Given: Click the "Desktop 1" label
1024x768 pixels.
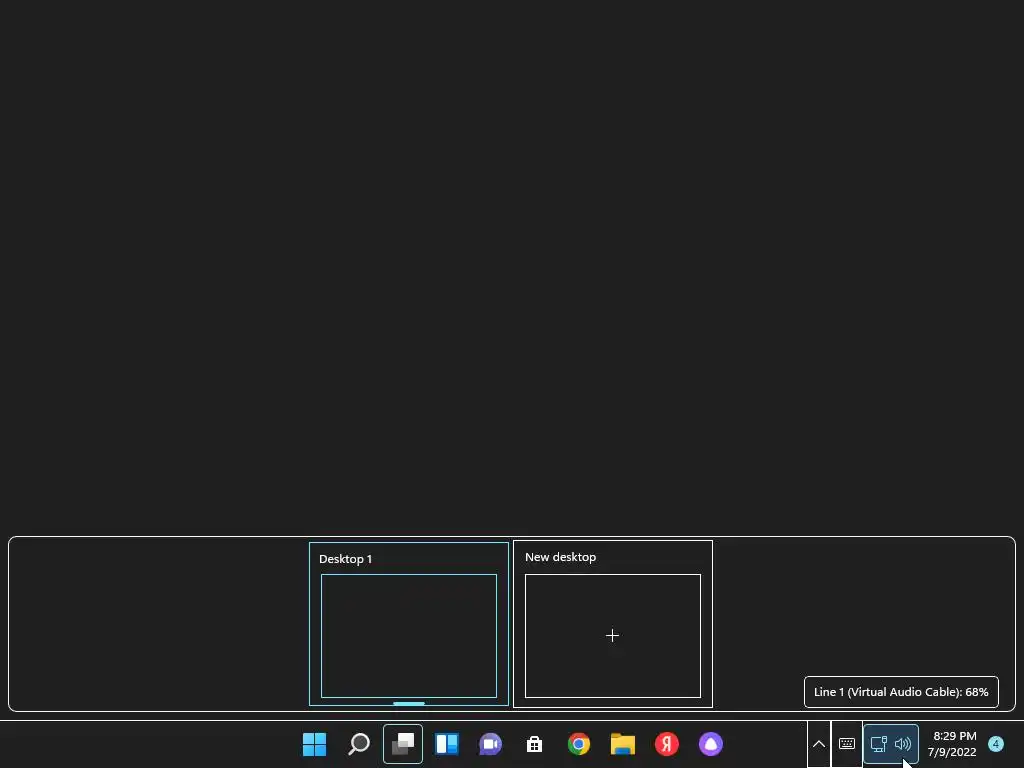Looking at the screenshot, I should pos(345,559).
